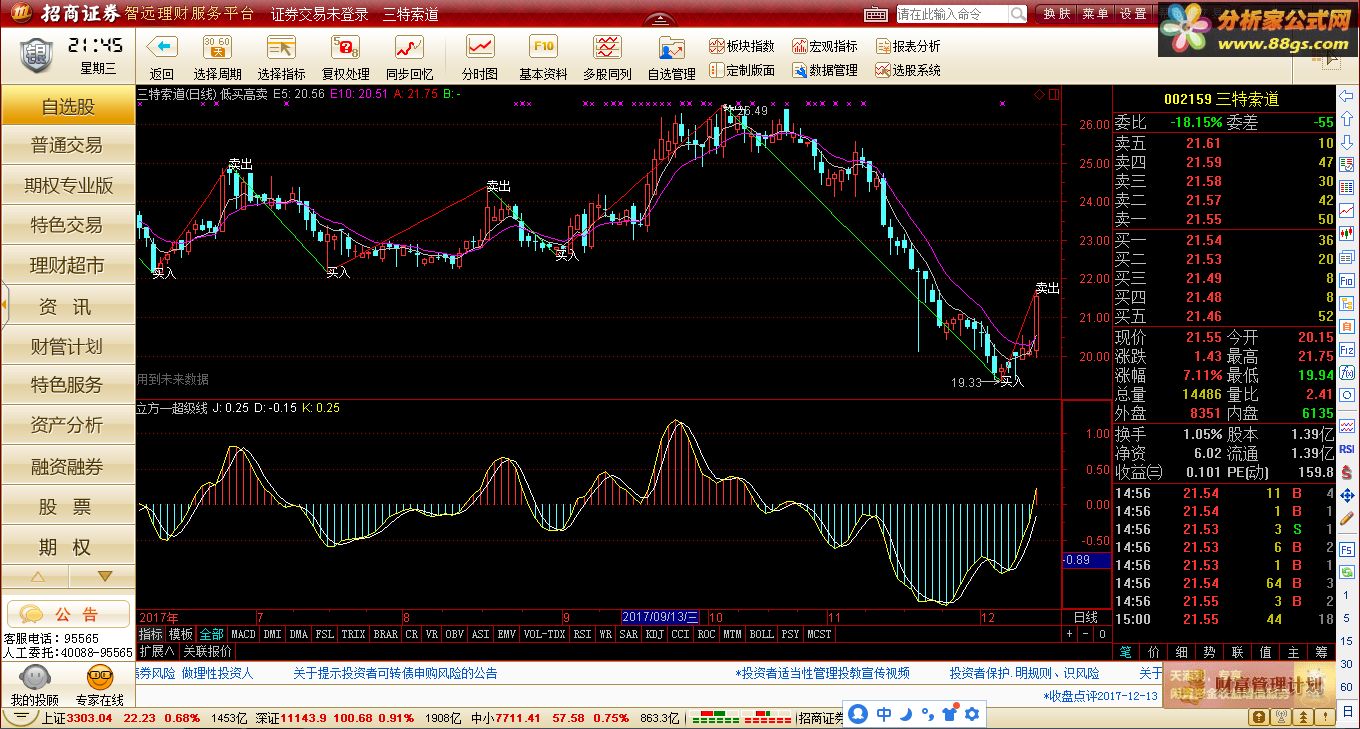Select RSI indicator tab
The height and width of the screenshot is (729, 1360).
coord(582,634)
